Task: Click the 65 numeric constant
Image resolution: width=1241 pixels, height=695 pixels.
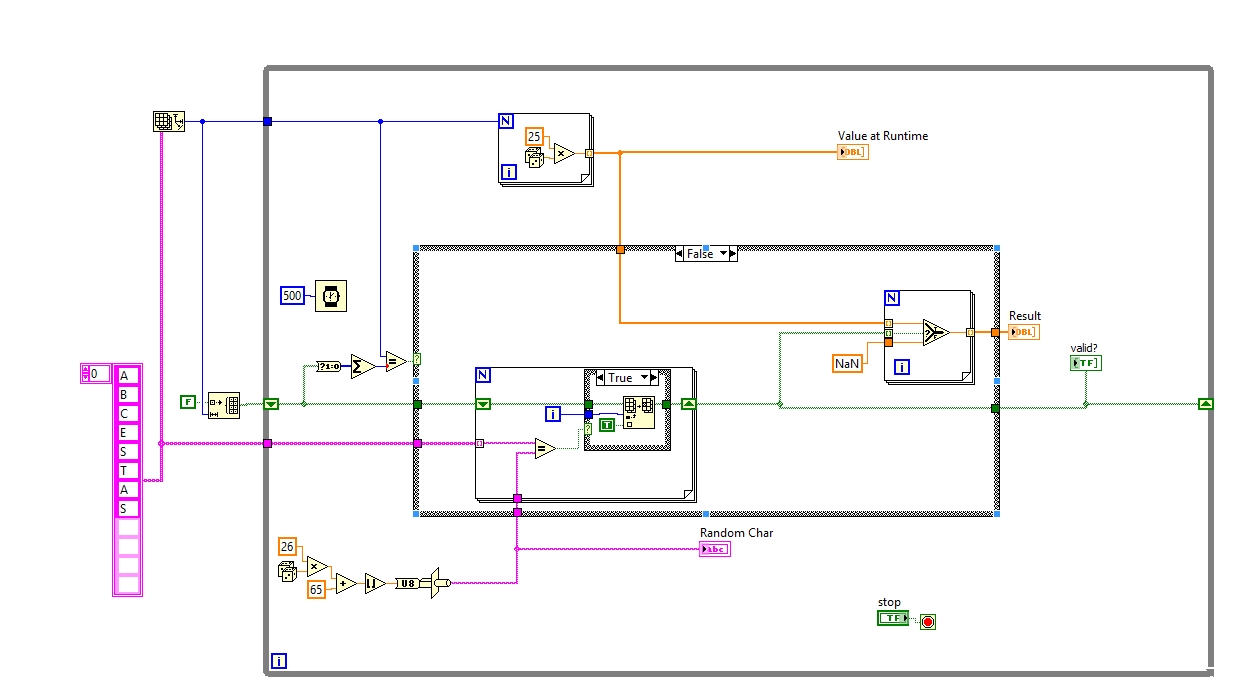Action: pos(317,589)
